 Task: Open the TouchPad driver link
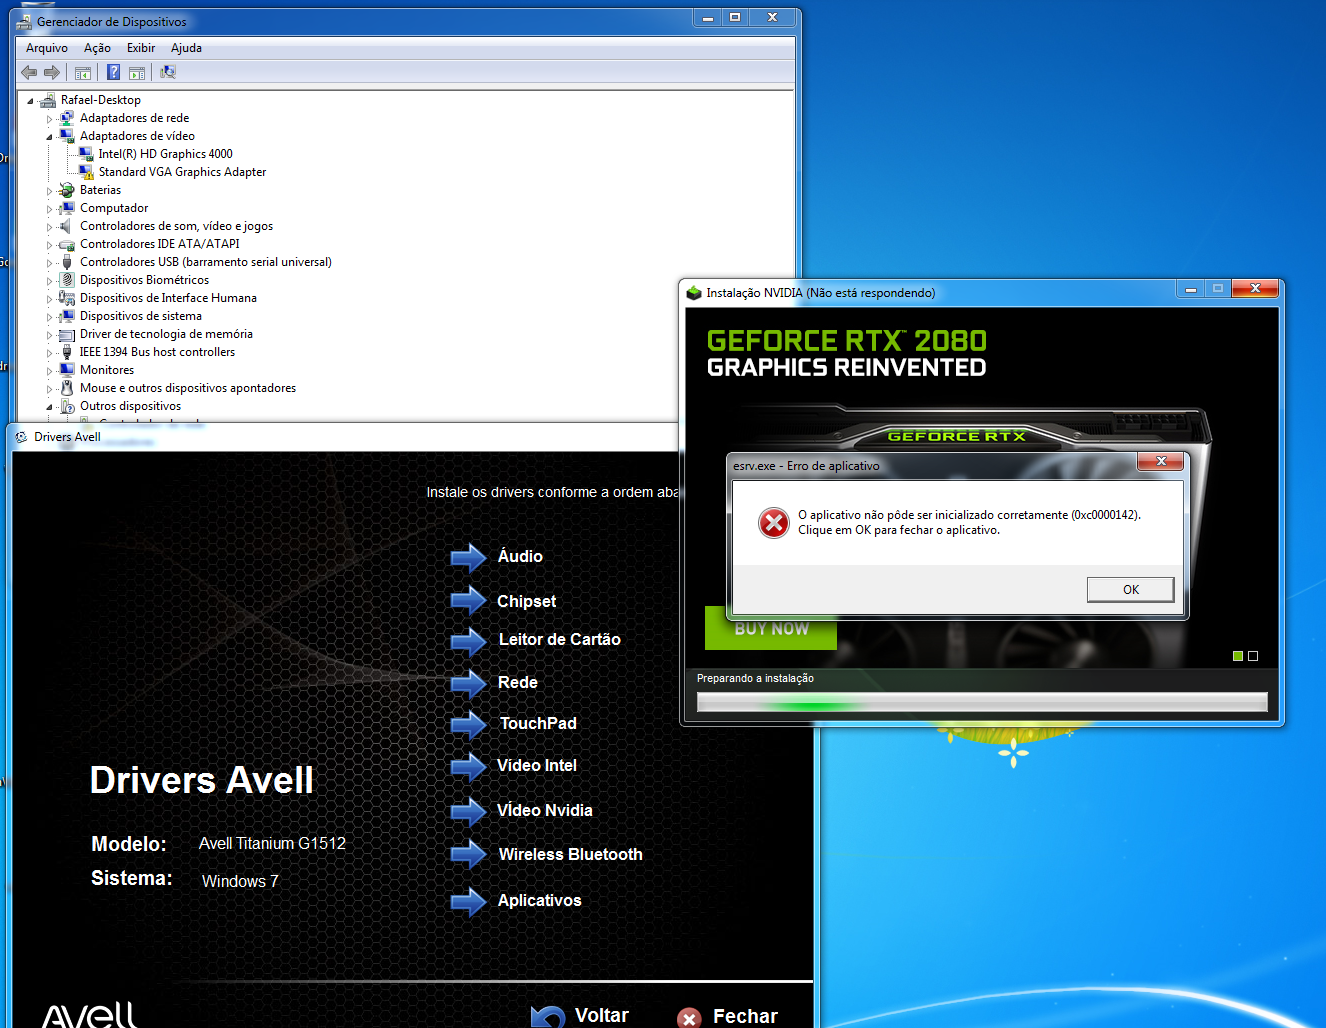coord(538,723)
